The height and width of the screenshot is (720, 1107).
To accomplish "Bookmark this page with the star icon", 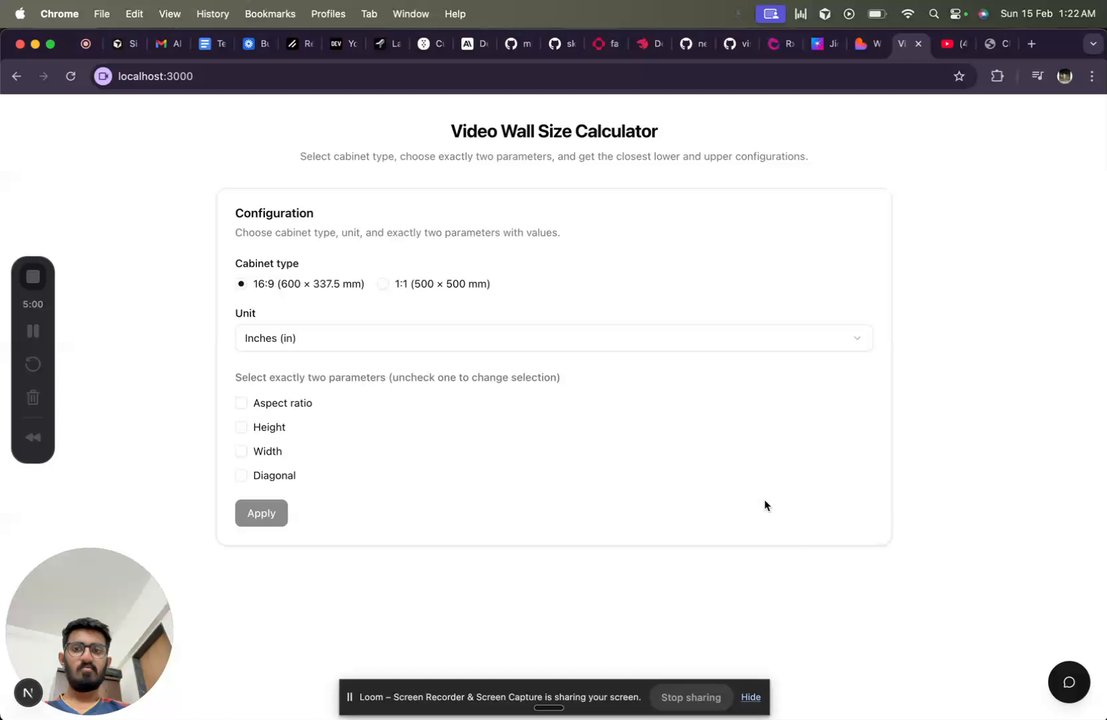I will pos(959,76).
